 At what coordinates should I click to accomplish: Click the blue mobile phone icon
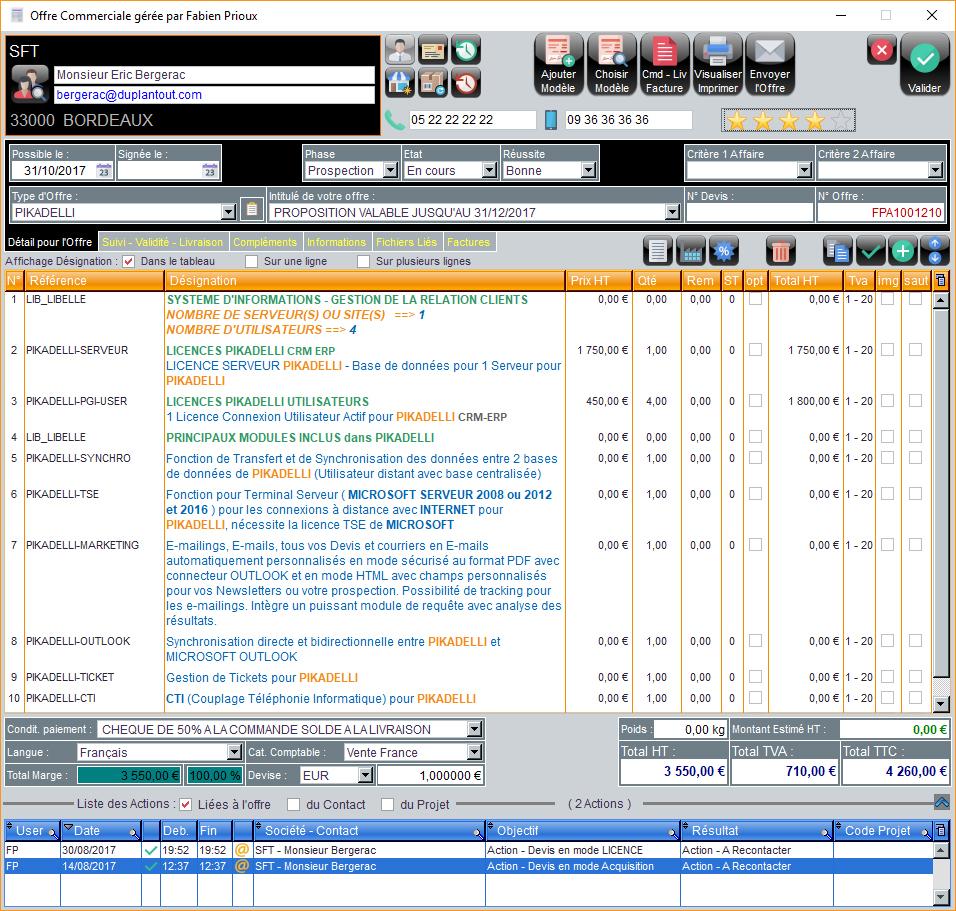tap(551, 120)
